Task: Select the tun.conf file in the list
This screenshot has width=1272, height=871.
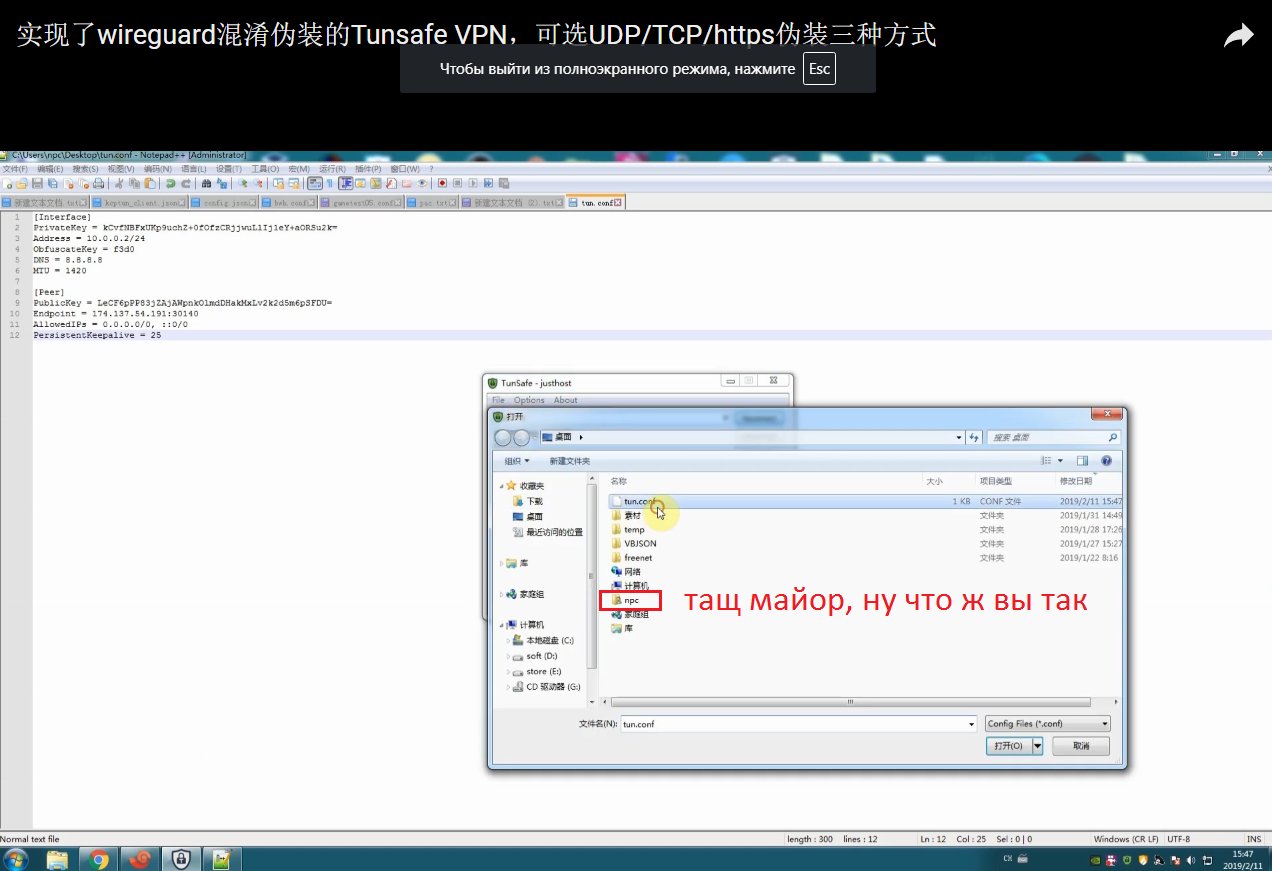Action: 865,501
